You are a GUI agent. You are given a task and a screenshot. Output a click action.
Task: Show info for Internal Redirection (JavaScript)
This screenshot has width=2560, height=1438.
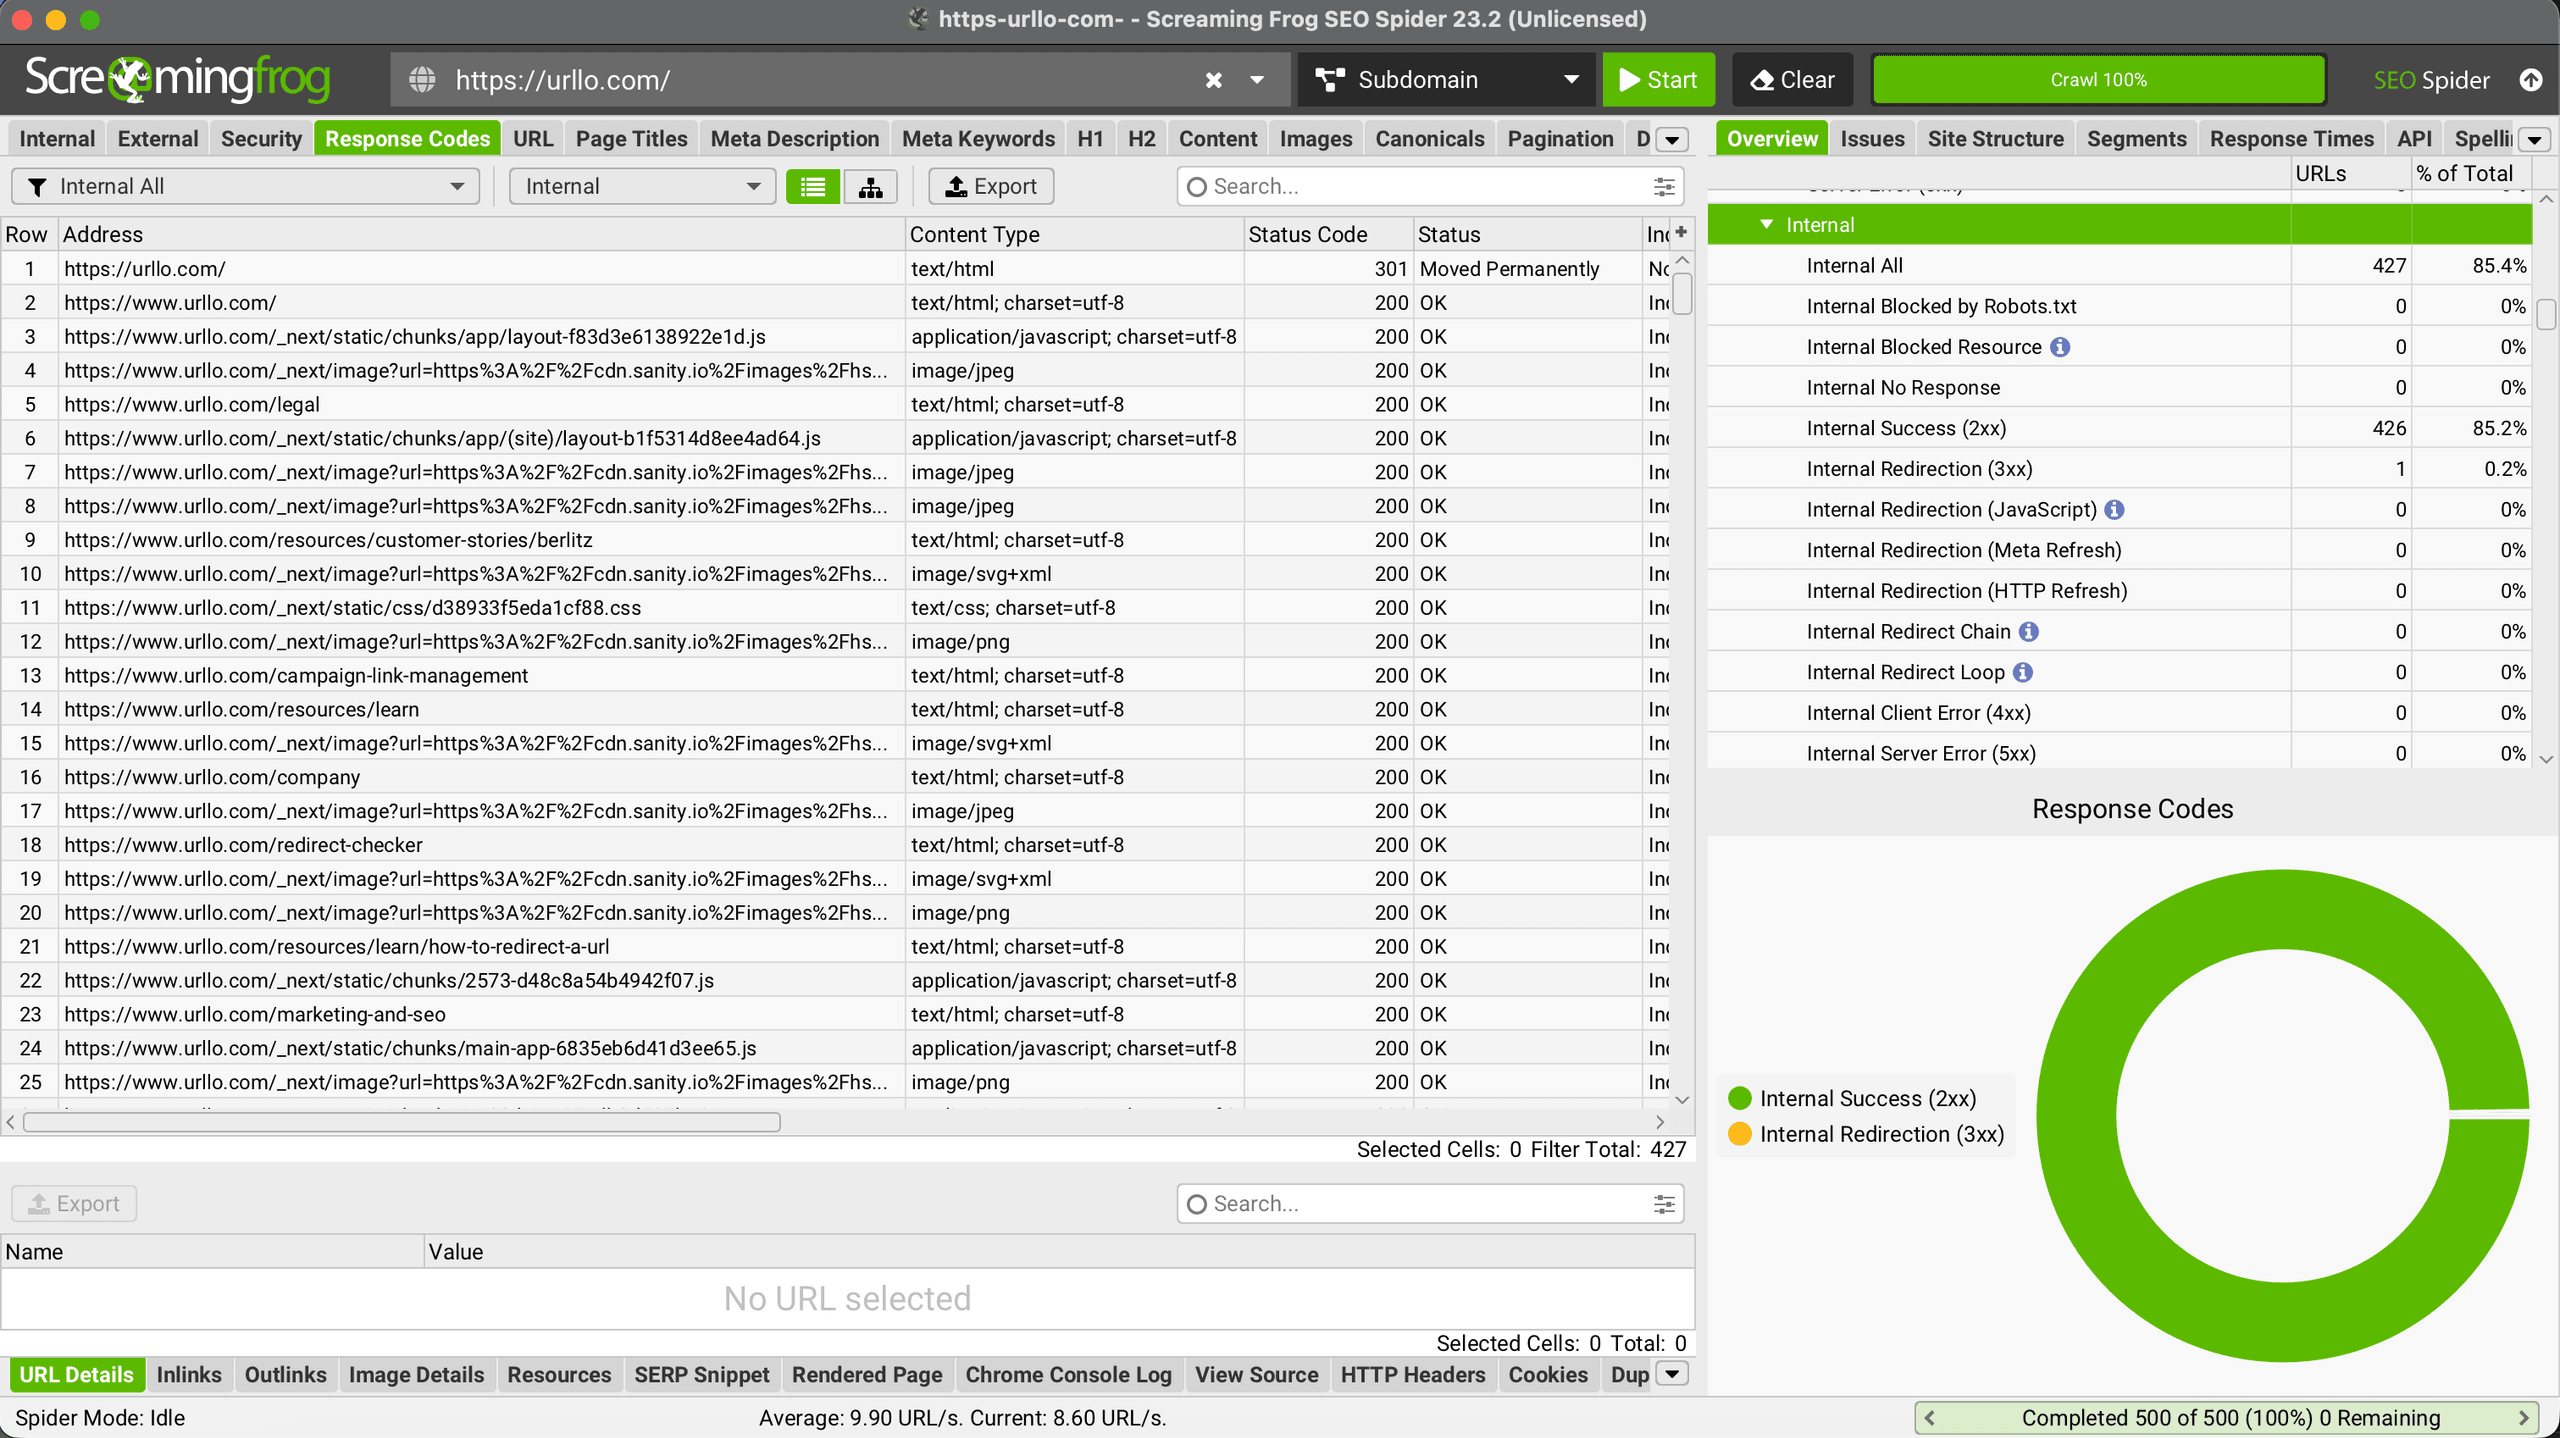tap(2114, 510)
